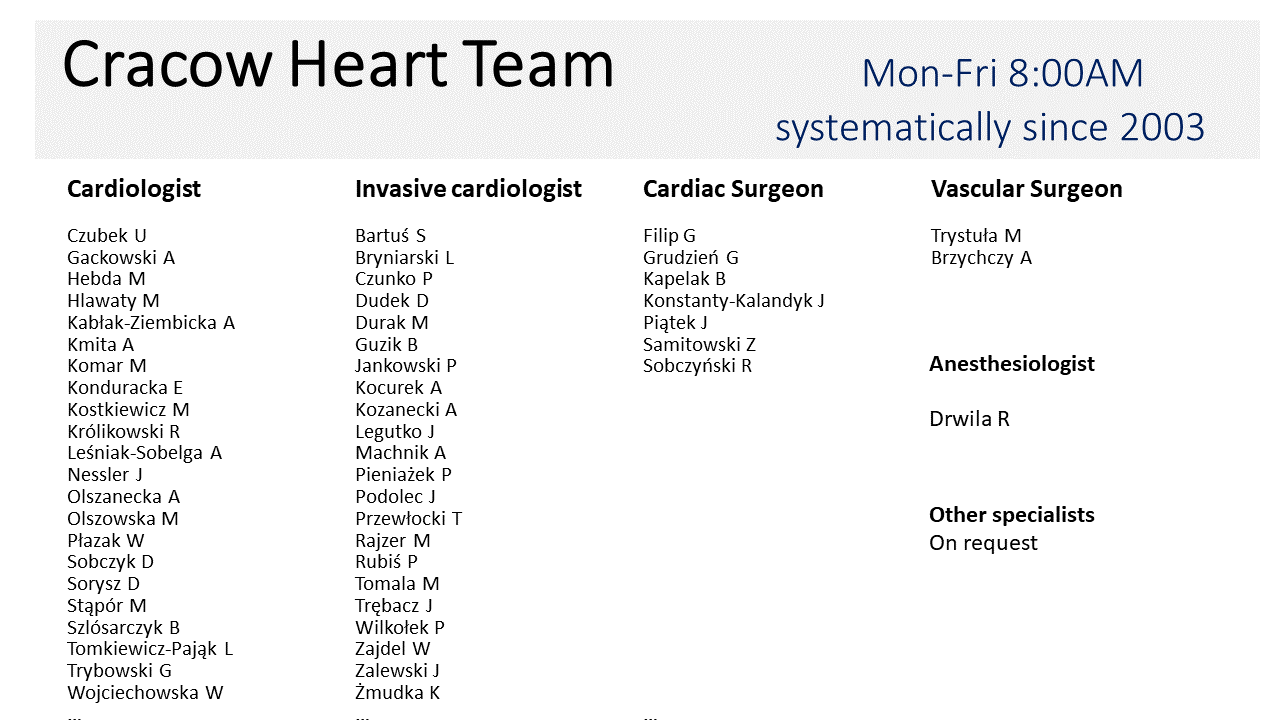Click the name Brzychczy A
The image size is (1280, 720).
[x=981, y=258]
